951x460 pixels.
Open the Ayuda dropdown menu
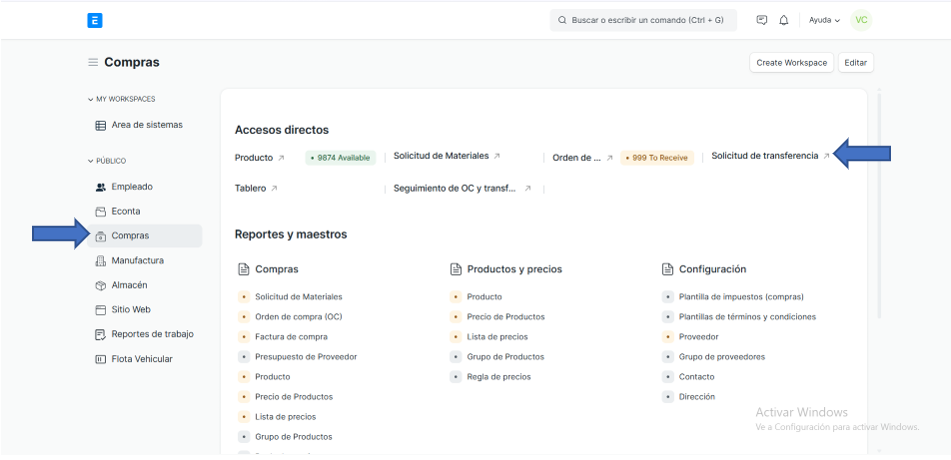[x=824, y=20]
